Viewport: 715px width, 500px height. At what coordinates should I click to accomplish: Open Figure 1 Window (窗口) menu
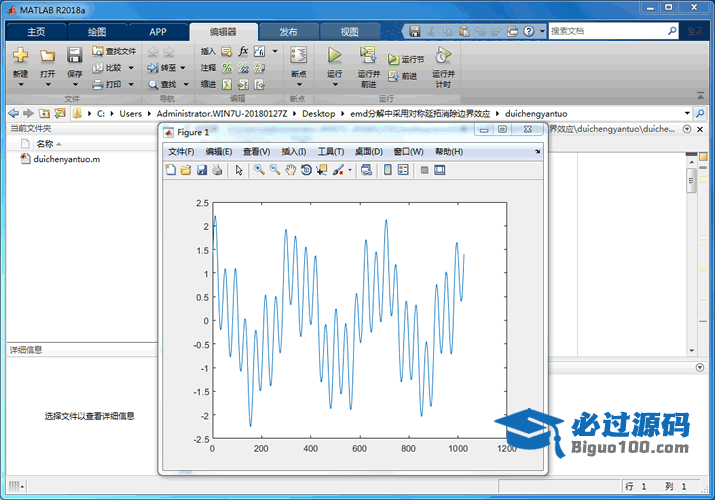coord(408,152)
